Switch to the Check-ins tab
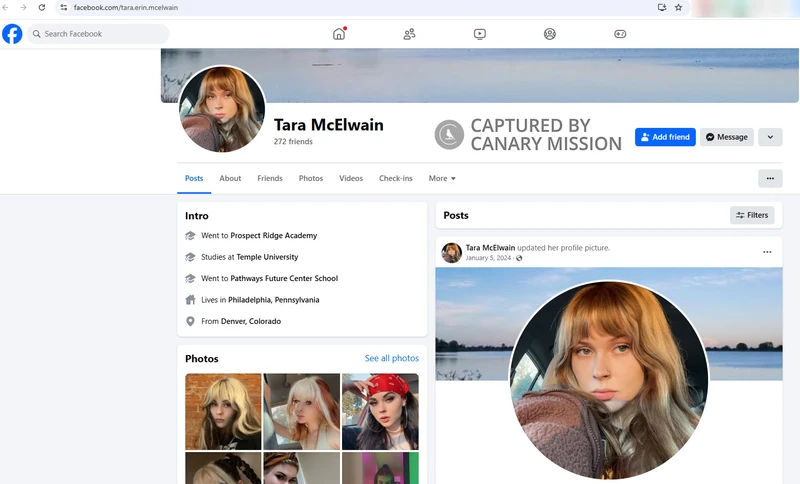 [395, 179]
